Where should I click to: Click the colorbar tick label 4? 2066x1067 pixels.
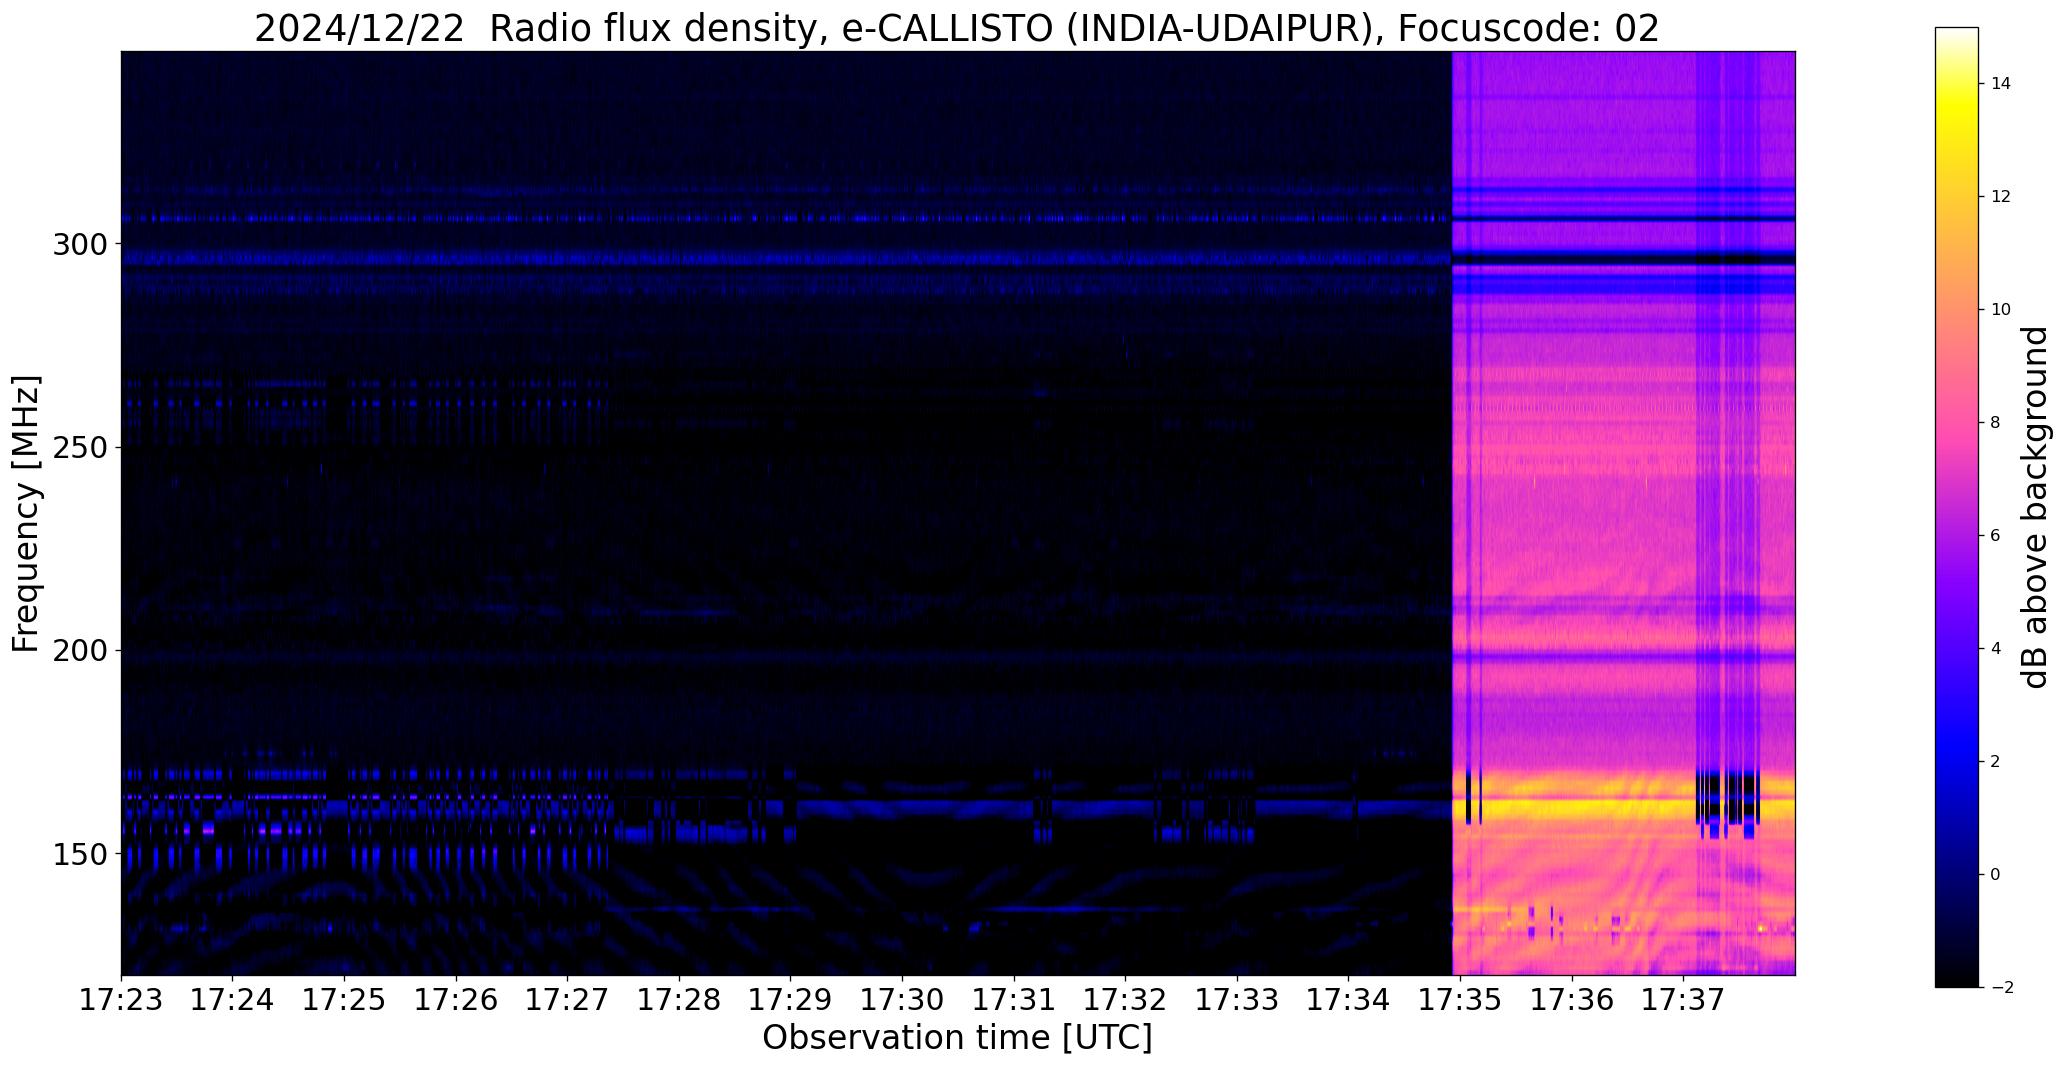click(x=1996, y=649)
